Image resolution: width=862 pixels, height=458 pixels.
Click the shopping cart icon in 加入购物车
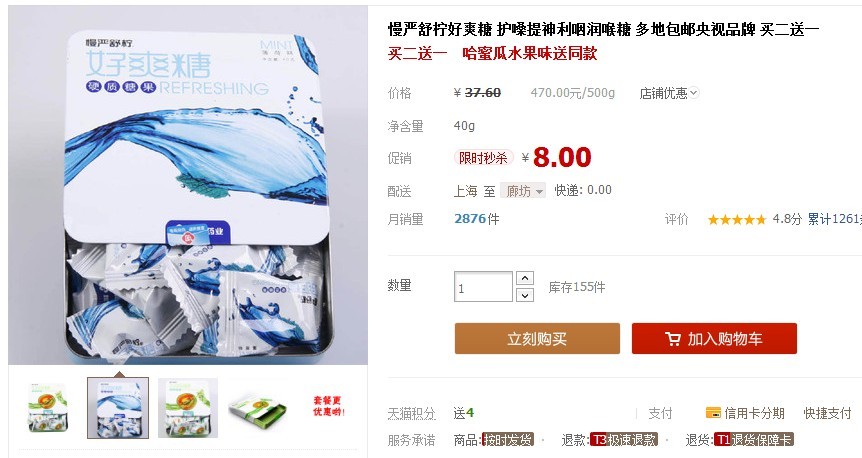tap(672, 339)
